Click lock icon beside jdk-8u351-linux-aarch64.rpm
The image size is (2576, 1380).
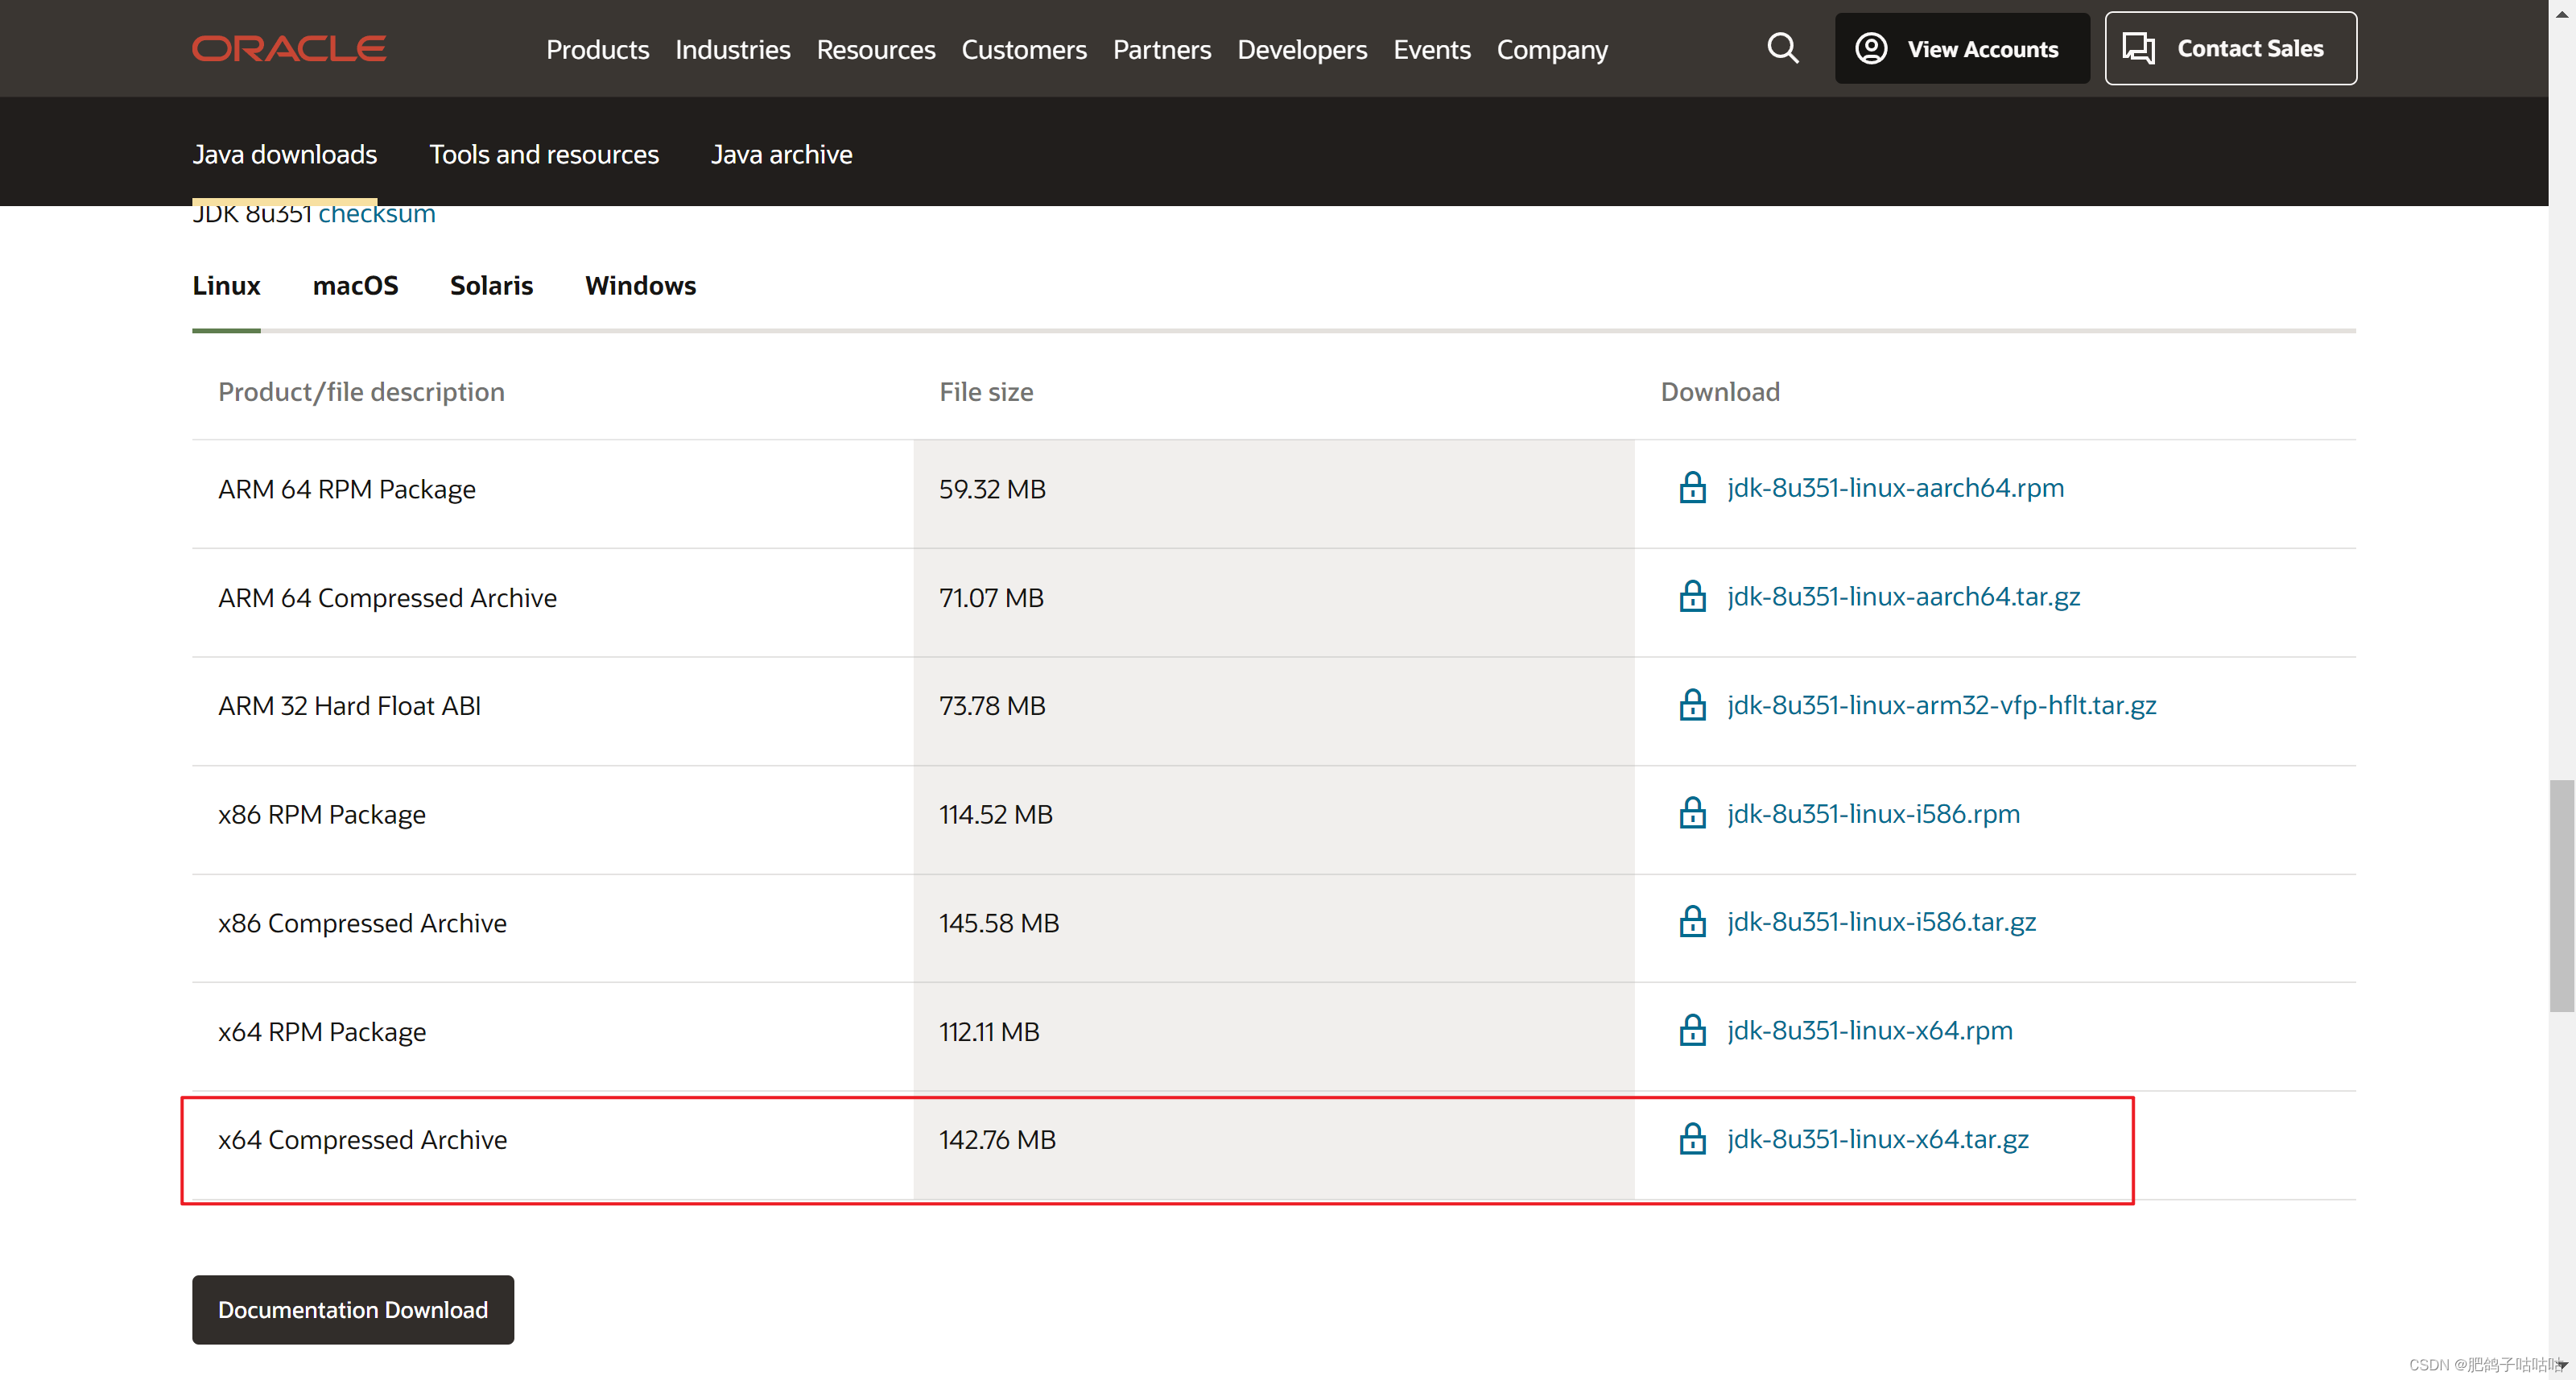(1692, 488)
